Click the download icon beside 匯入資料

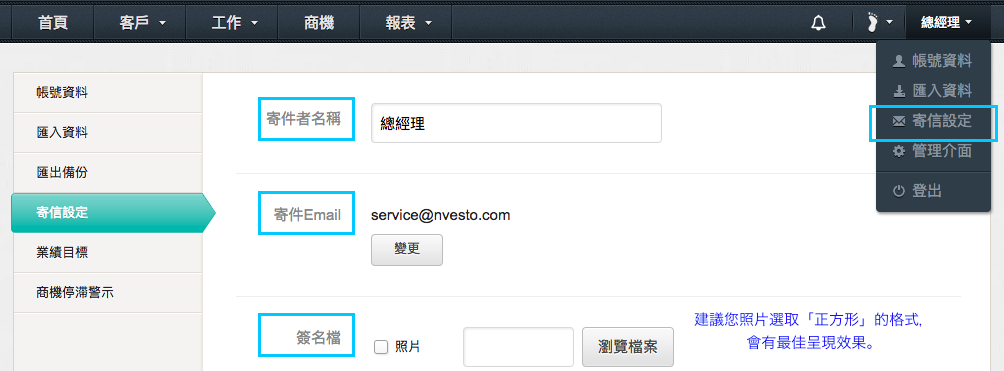point(899,91)
